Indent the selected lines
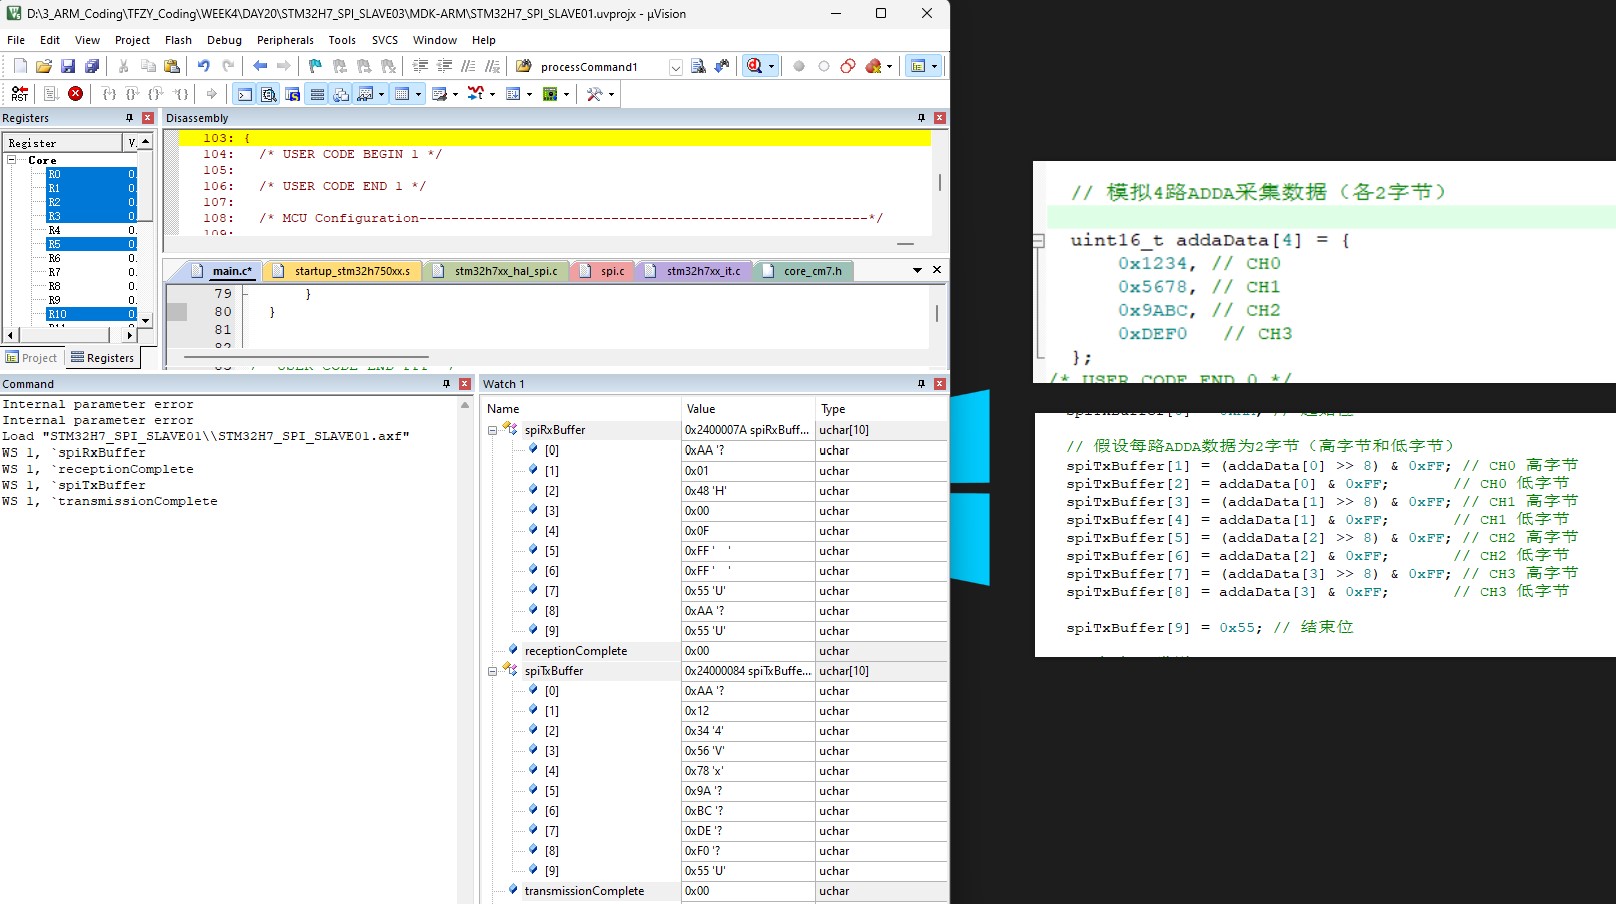Viewport: 1616px width, 904px height. click(x=420, y=66)
